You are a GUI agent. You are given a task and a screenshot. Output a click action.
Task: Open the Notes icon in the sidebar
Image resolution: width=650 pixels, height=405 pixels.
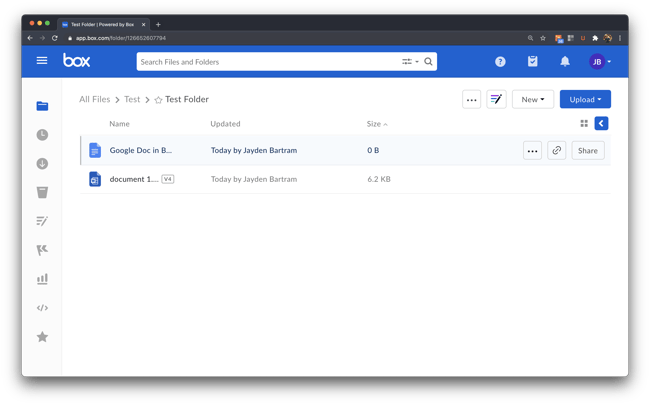tap(42, 221)
